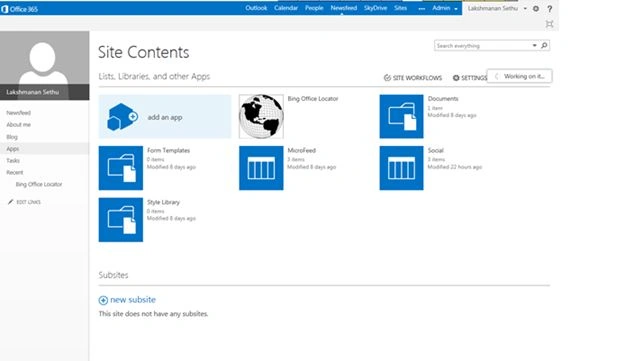Select Blog in left sidebar

12,137
